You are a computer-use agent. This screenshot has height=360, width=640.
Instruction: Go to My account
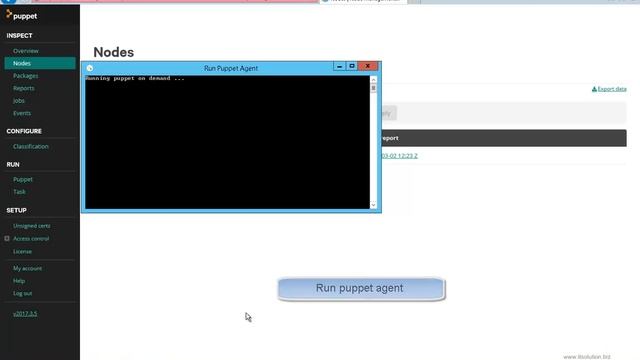[x=27, y=268]
